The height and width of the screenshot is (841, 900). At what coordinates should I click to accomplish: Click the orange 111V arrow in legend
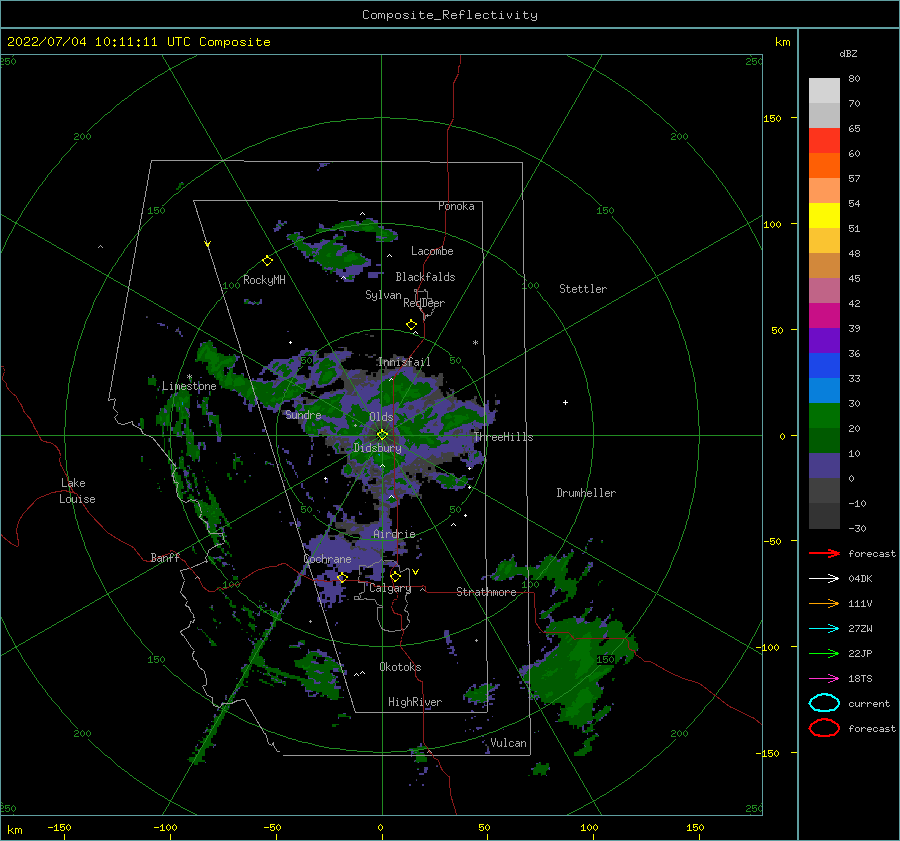pyautogui.click(x=824, y=603)
